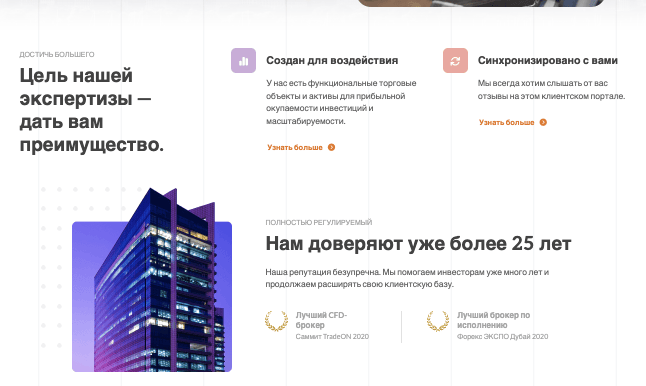Click the arrow icon after the «Узнать больше» link under «Синхронизировано с вами»
The image size is (646, 386).
pyautogui.click(x=543, y=122)
